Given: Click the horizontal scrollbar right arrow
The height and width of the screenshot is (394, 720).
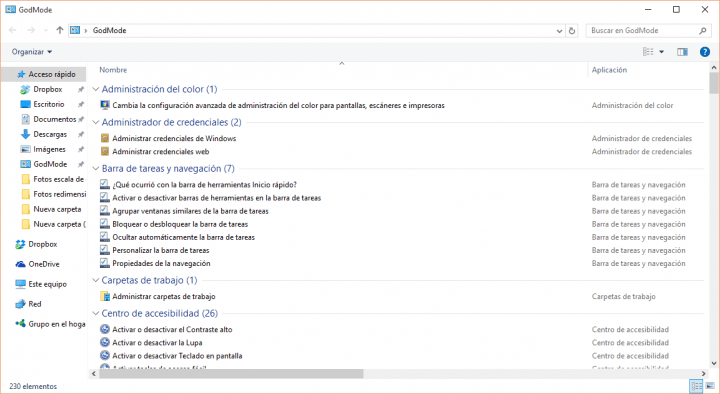Looking at the screenshot, I should coord(704,374).
